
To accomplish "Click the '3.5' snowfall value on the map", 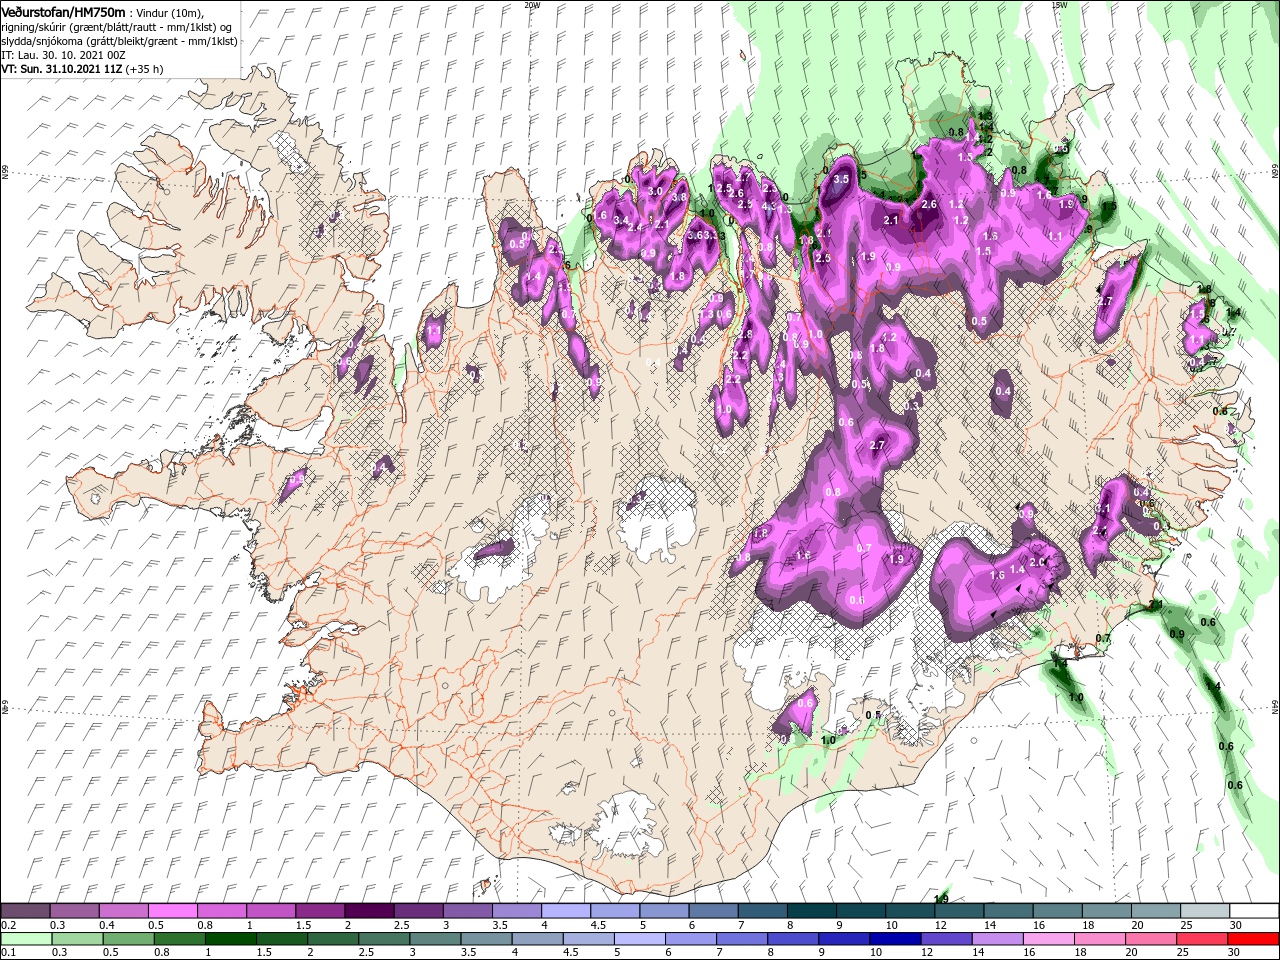I will (841, 179).
